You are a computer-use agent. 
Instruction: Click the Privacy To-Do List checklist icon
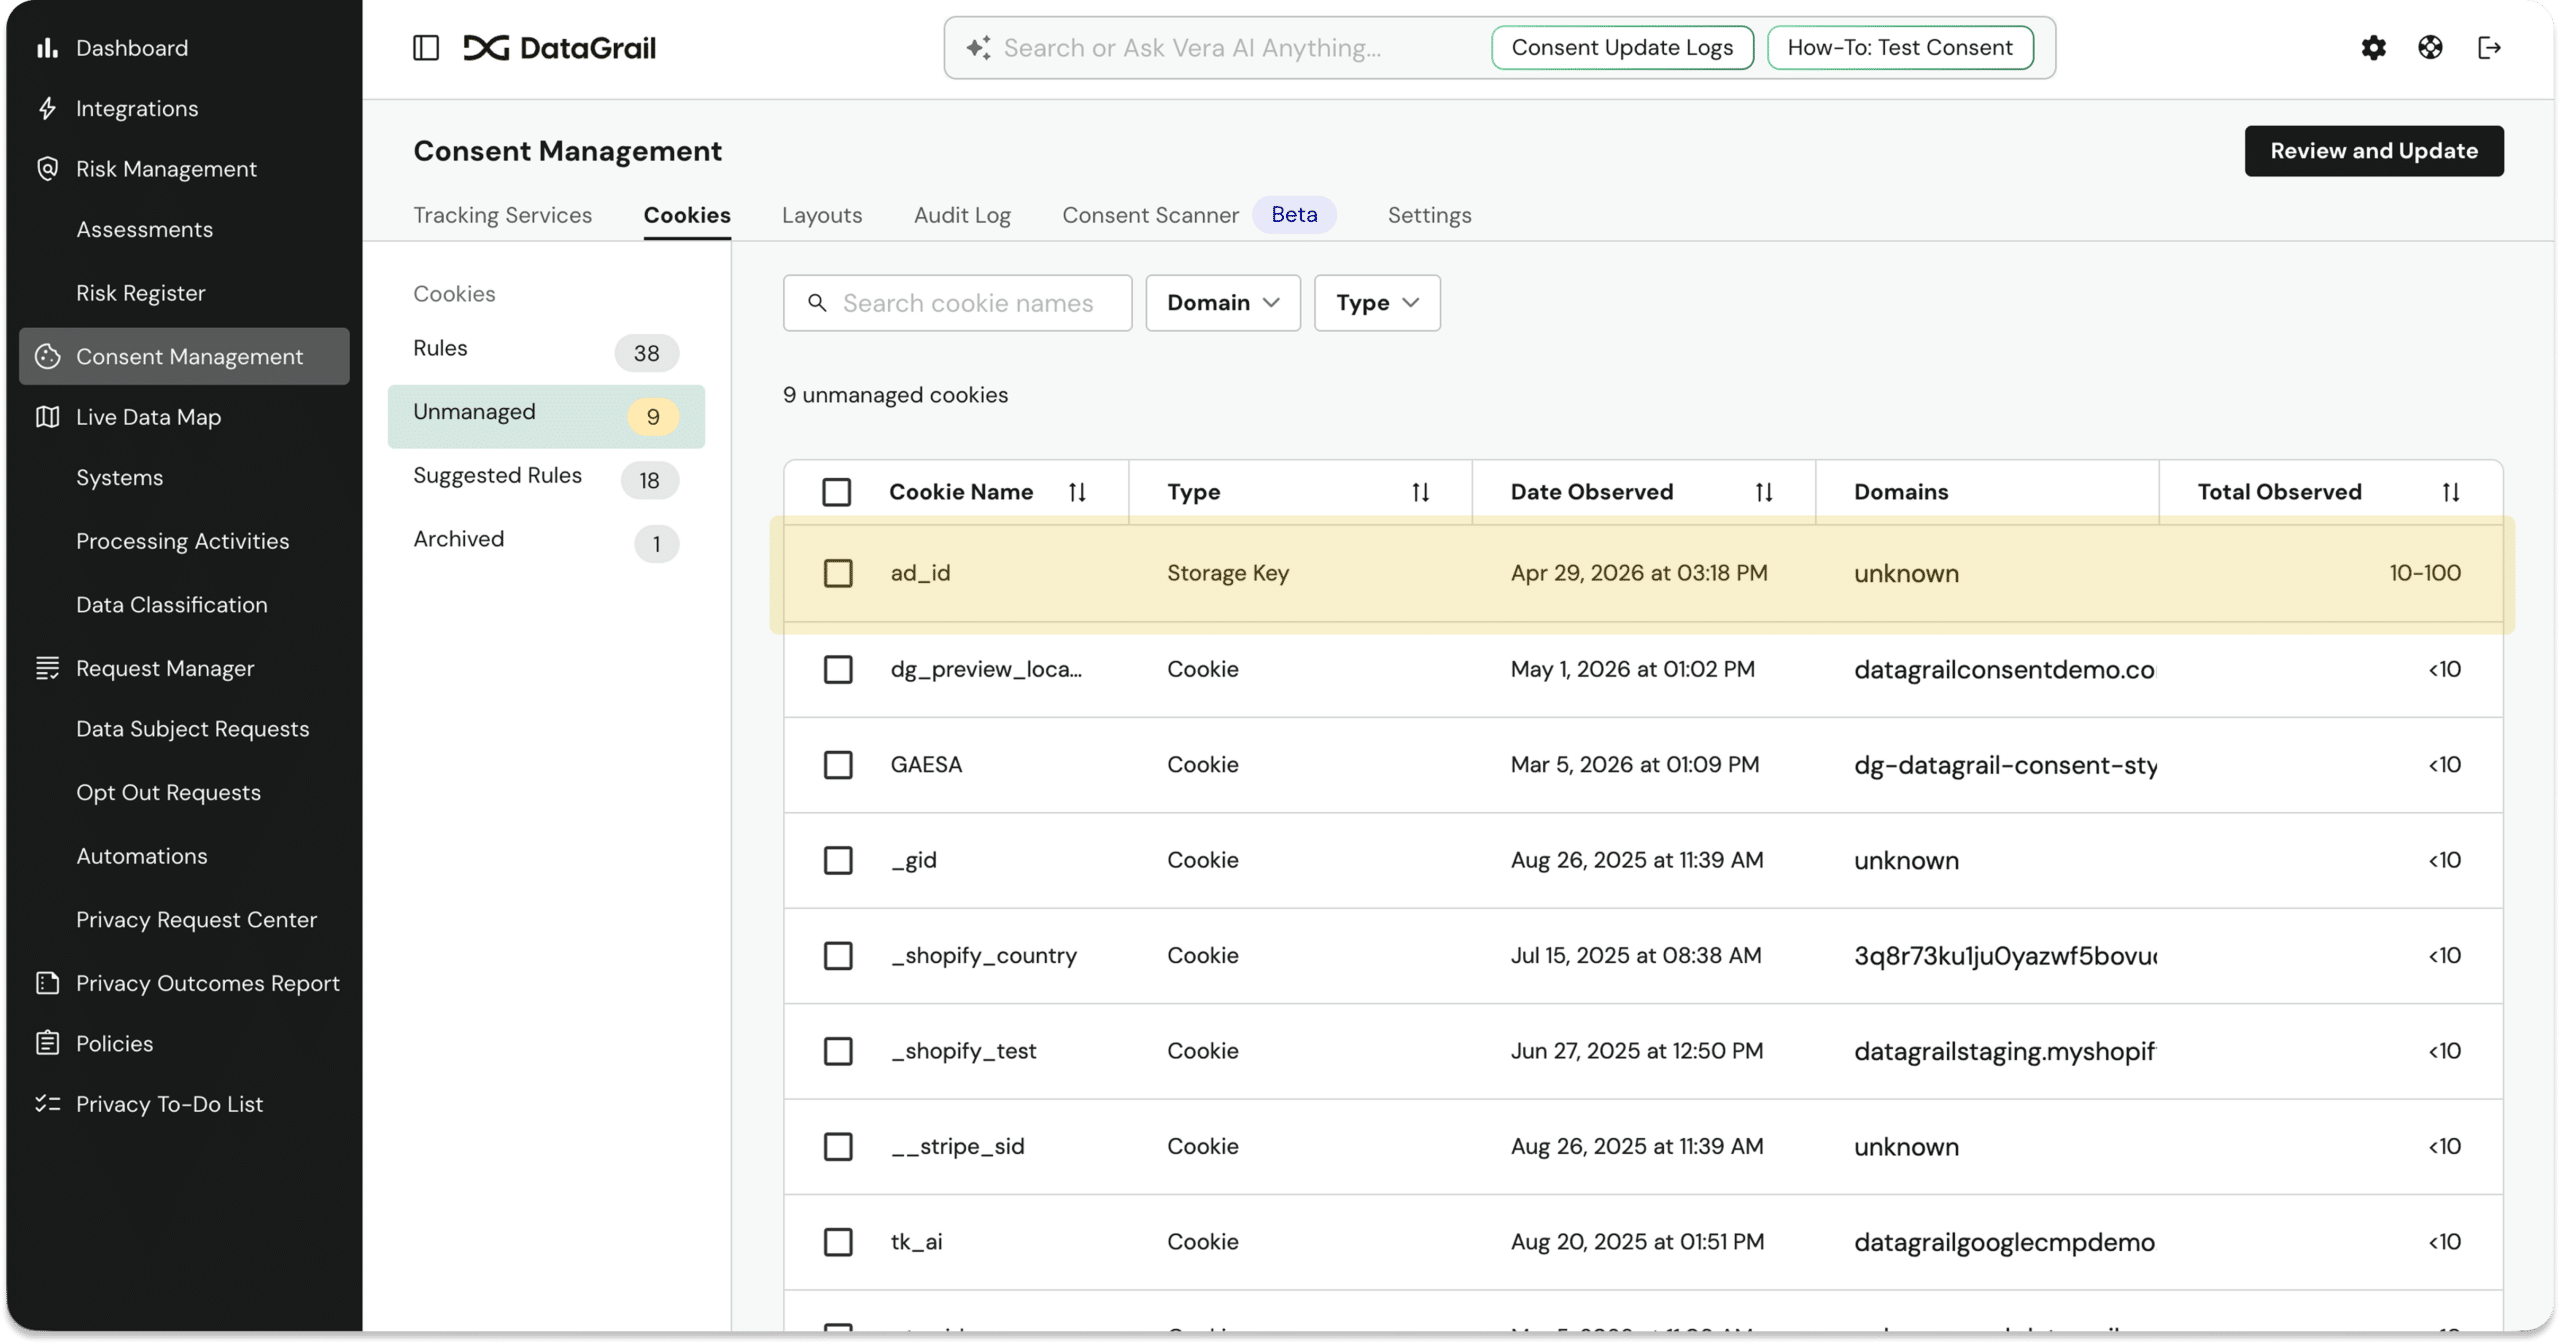47,1104
